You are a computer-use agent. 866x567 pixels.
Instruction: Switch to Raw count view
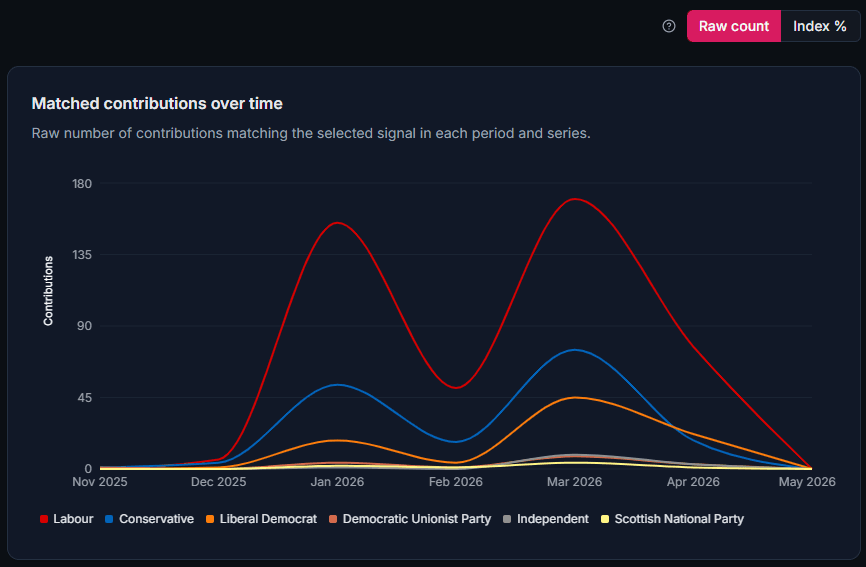[x=734, y=26]
